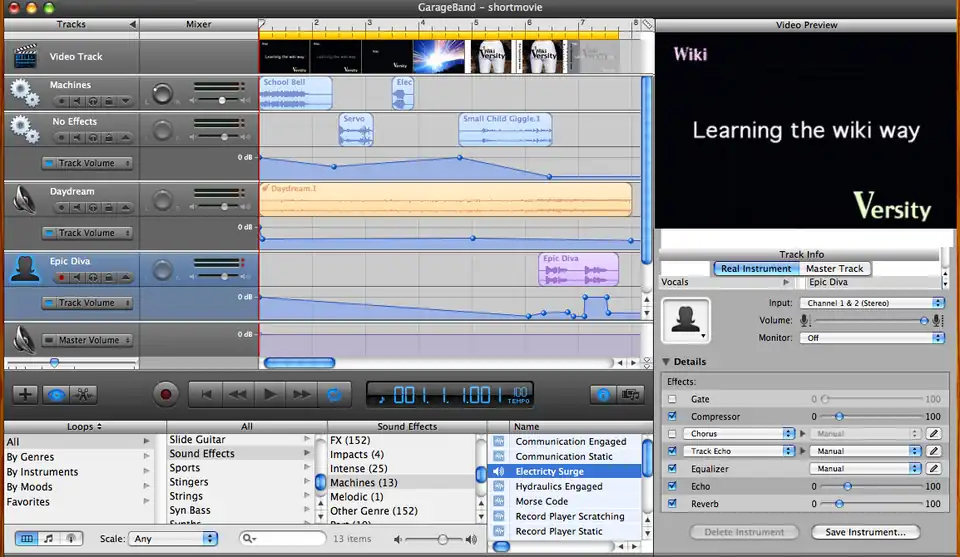Image resolution: width=960 pixels, height=557 pixels.
Task: Click the rewind button
Action: (237, 394)
